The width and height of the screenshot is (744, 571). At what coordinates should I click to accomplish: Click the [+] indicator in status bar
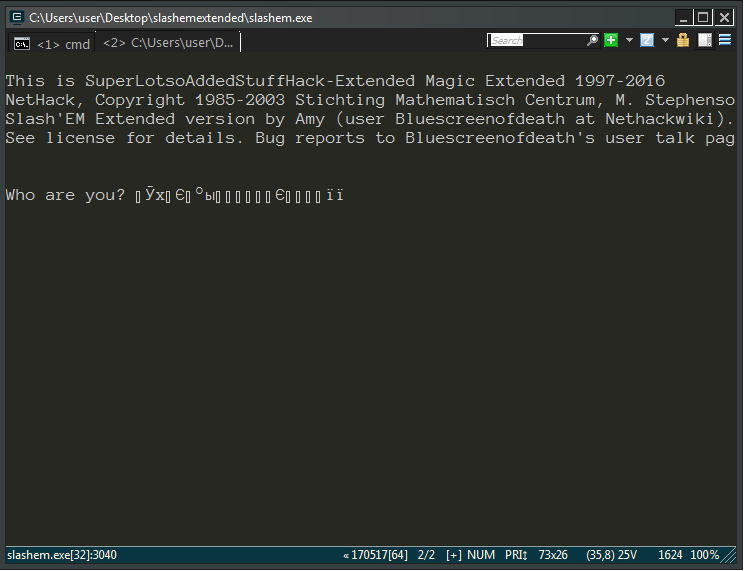454,555
